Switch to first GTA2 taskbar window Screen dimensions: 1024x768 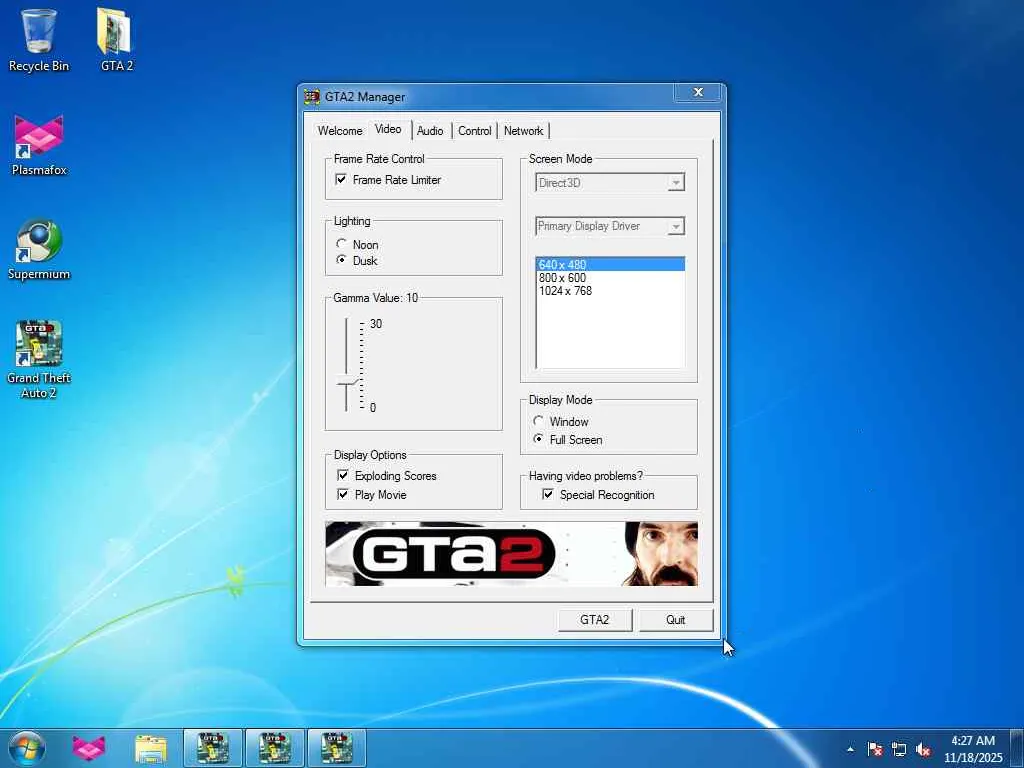coord(213,748)
